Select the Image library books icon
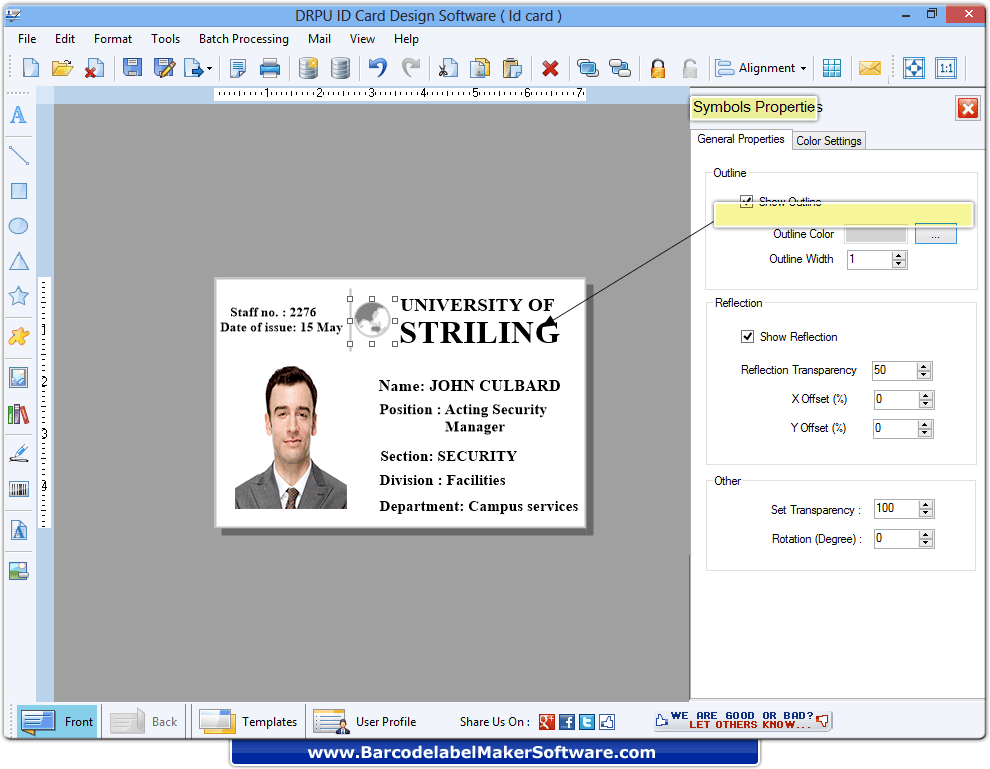The width and height of the screenshot is (990, 769). coord(18,414)
